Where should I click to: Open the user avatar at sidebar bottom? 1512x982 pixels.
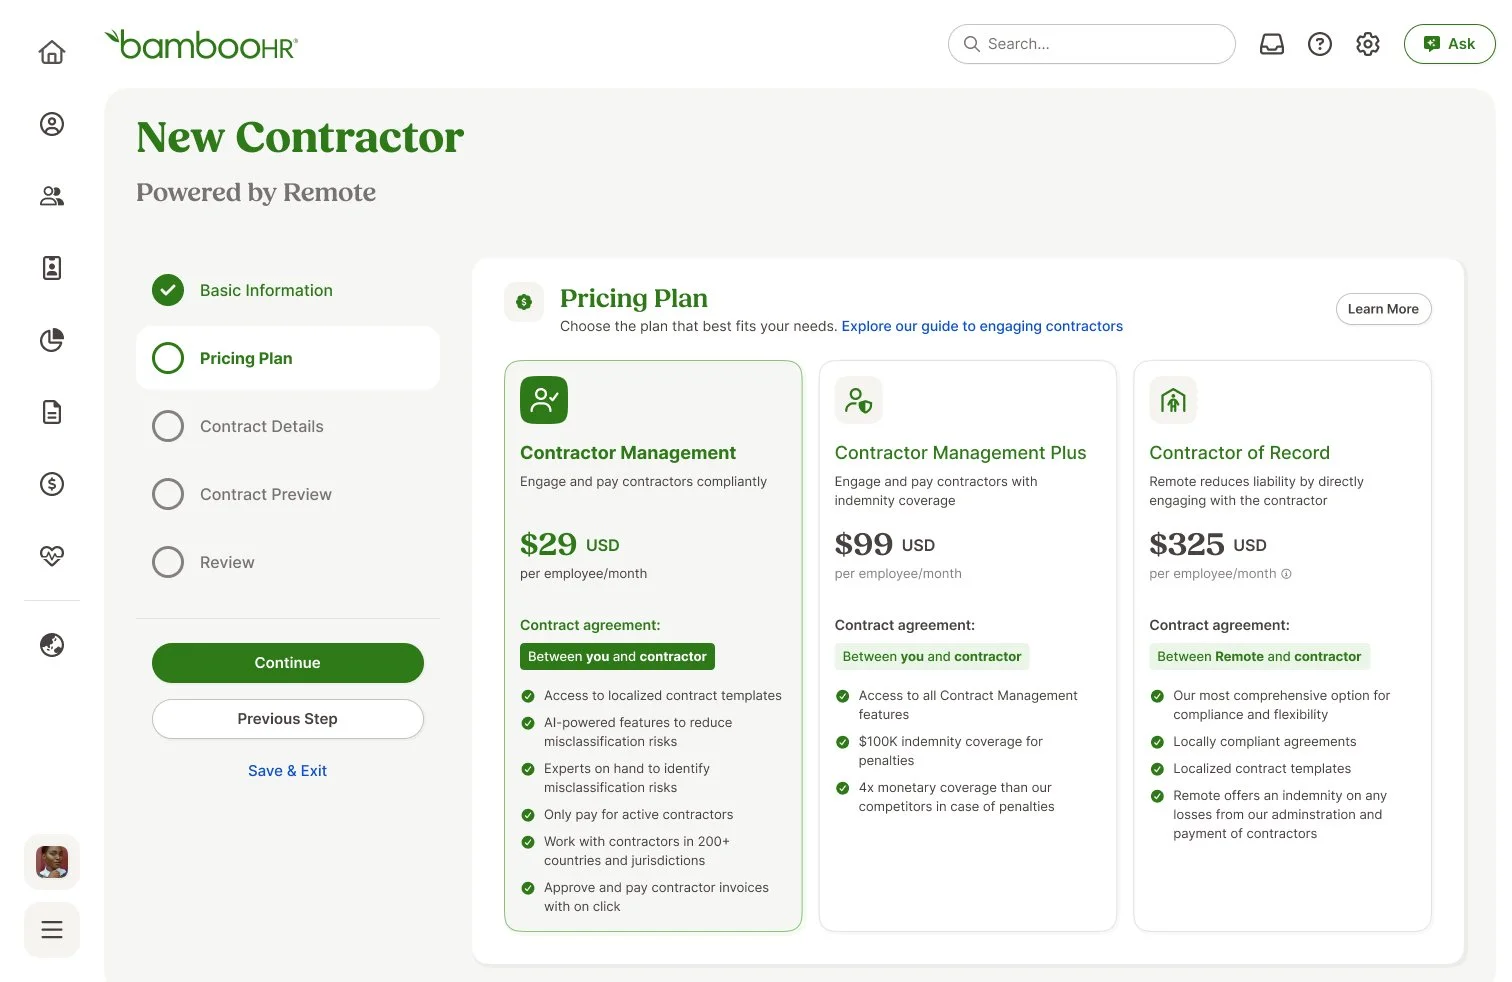[52, 862]
